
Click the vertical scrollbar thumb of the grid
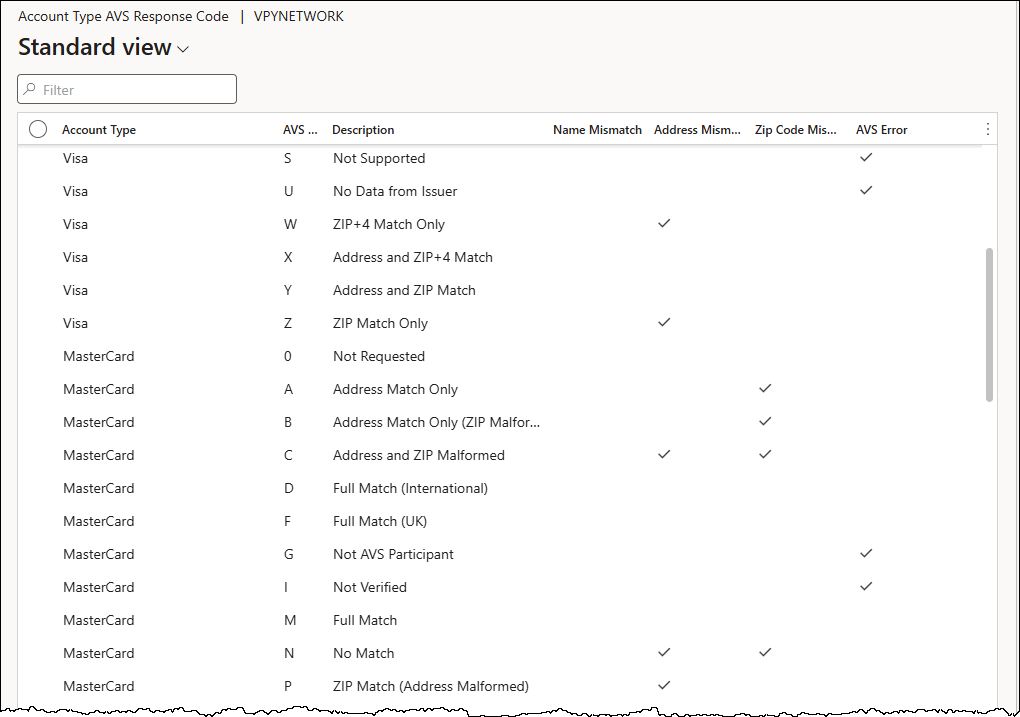(x=989, y=325)
